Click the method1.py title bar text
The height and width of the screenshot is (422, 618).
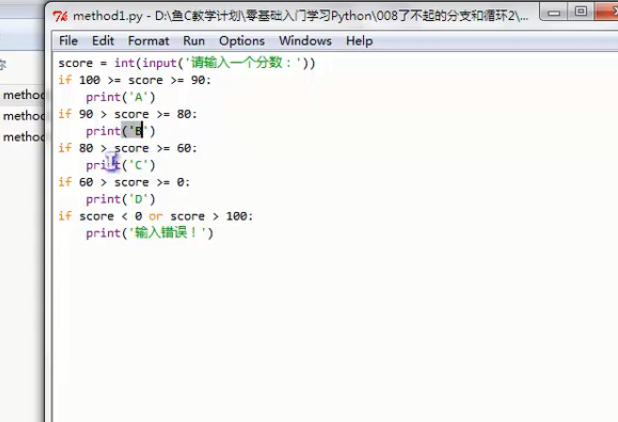tap(300, 16)
